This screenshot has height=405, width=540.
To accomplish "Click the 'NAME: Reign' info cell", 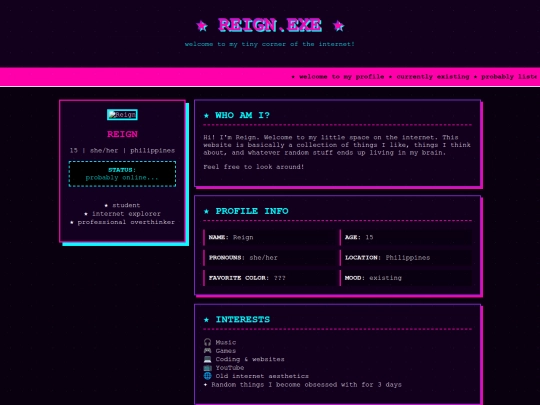I will coord(270,237).
